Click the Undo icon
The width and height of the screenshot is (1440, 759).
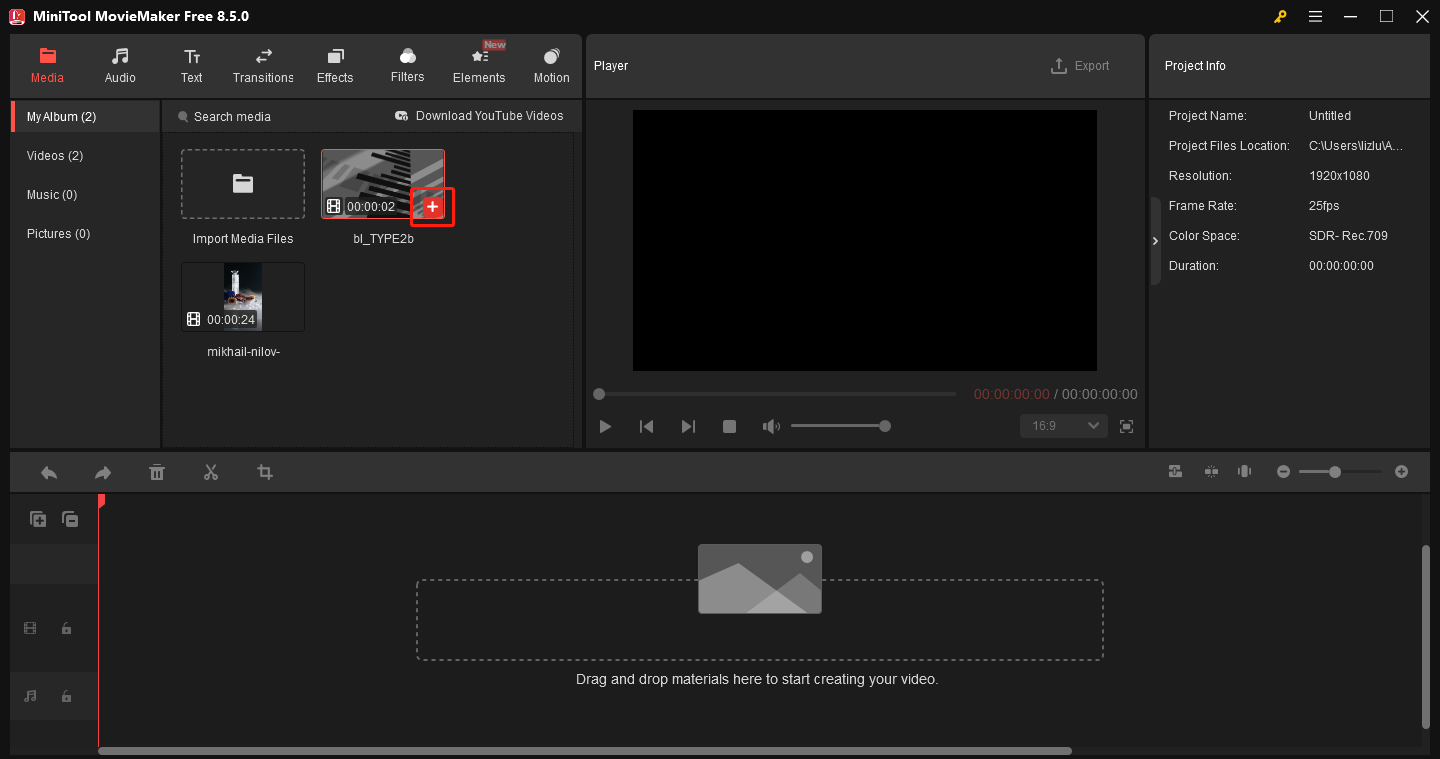click(x=48, y=471)
